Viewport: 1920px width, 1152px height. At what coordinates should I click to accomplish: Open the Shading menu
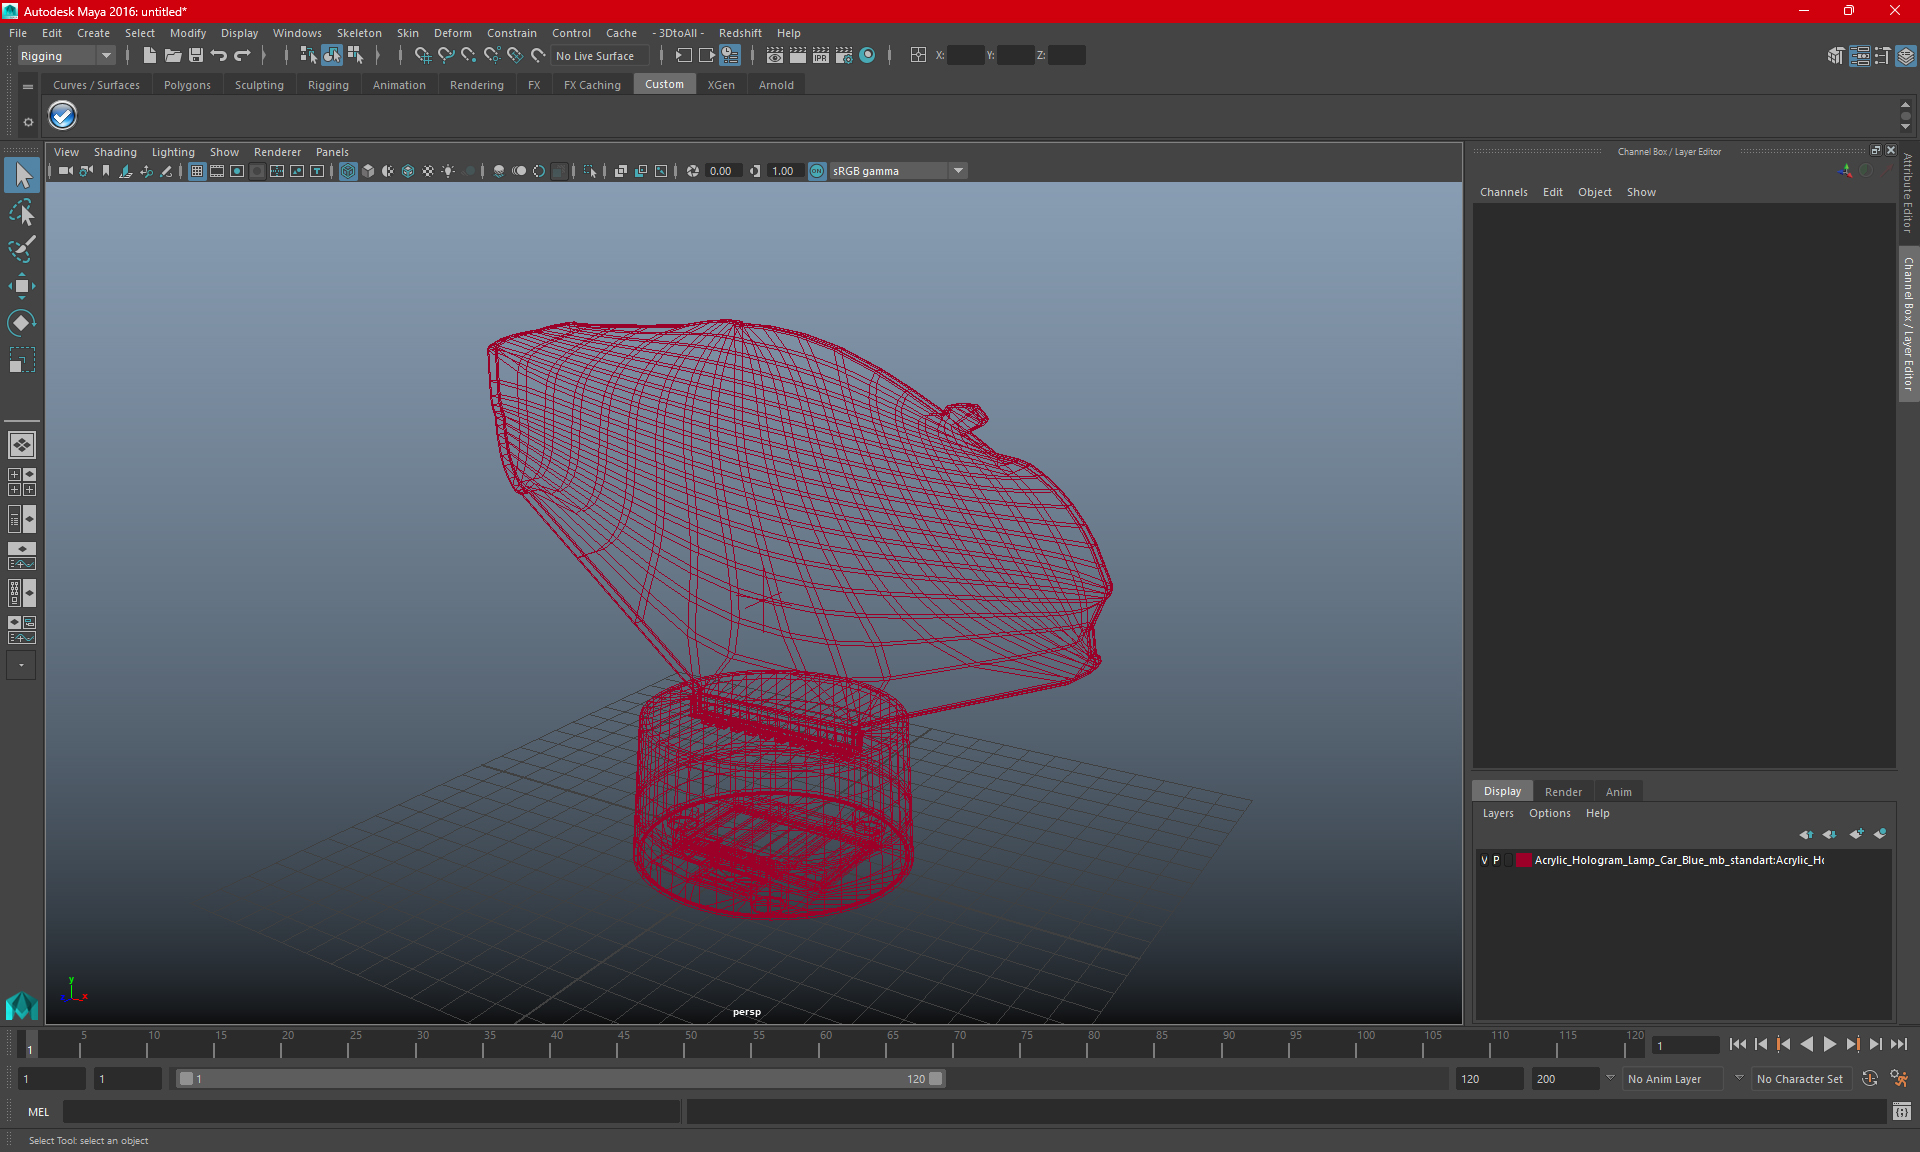(x=114, y=151)
